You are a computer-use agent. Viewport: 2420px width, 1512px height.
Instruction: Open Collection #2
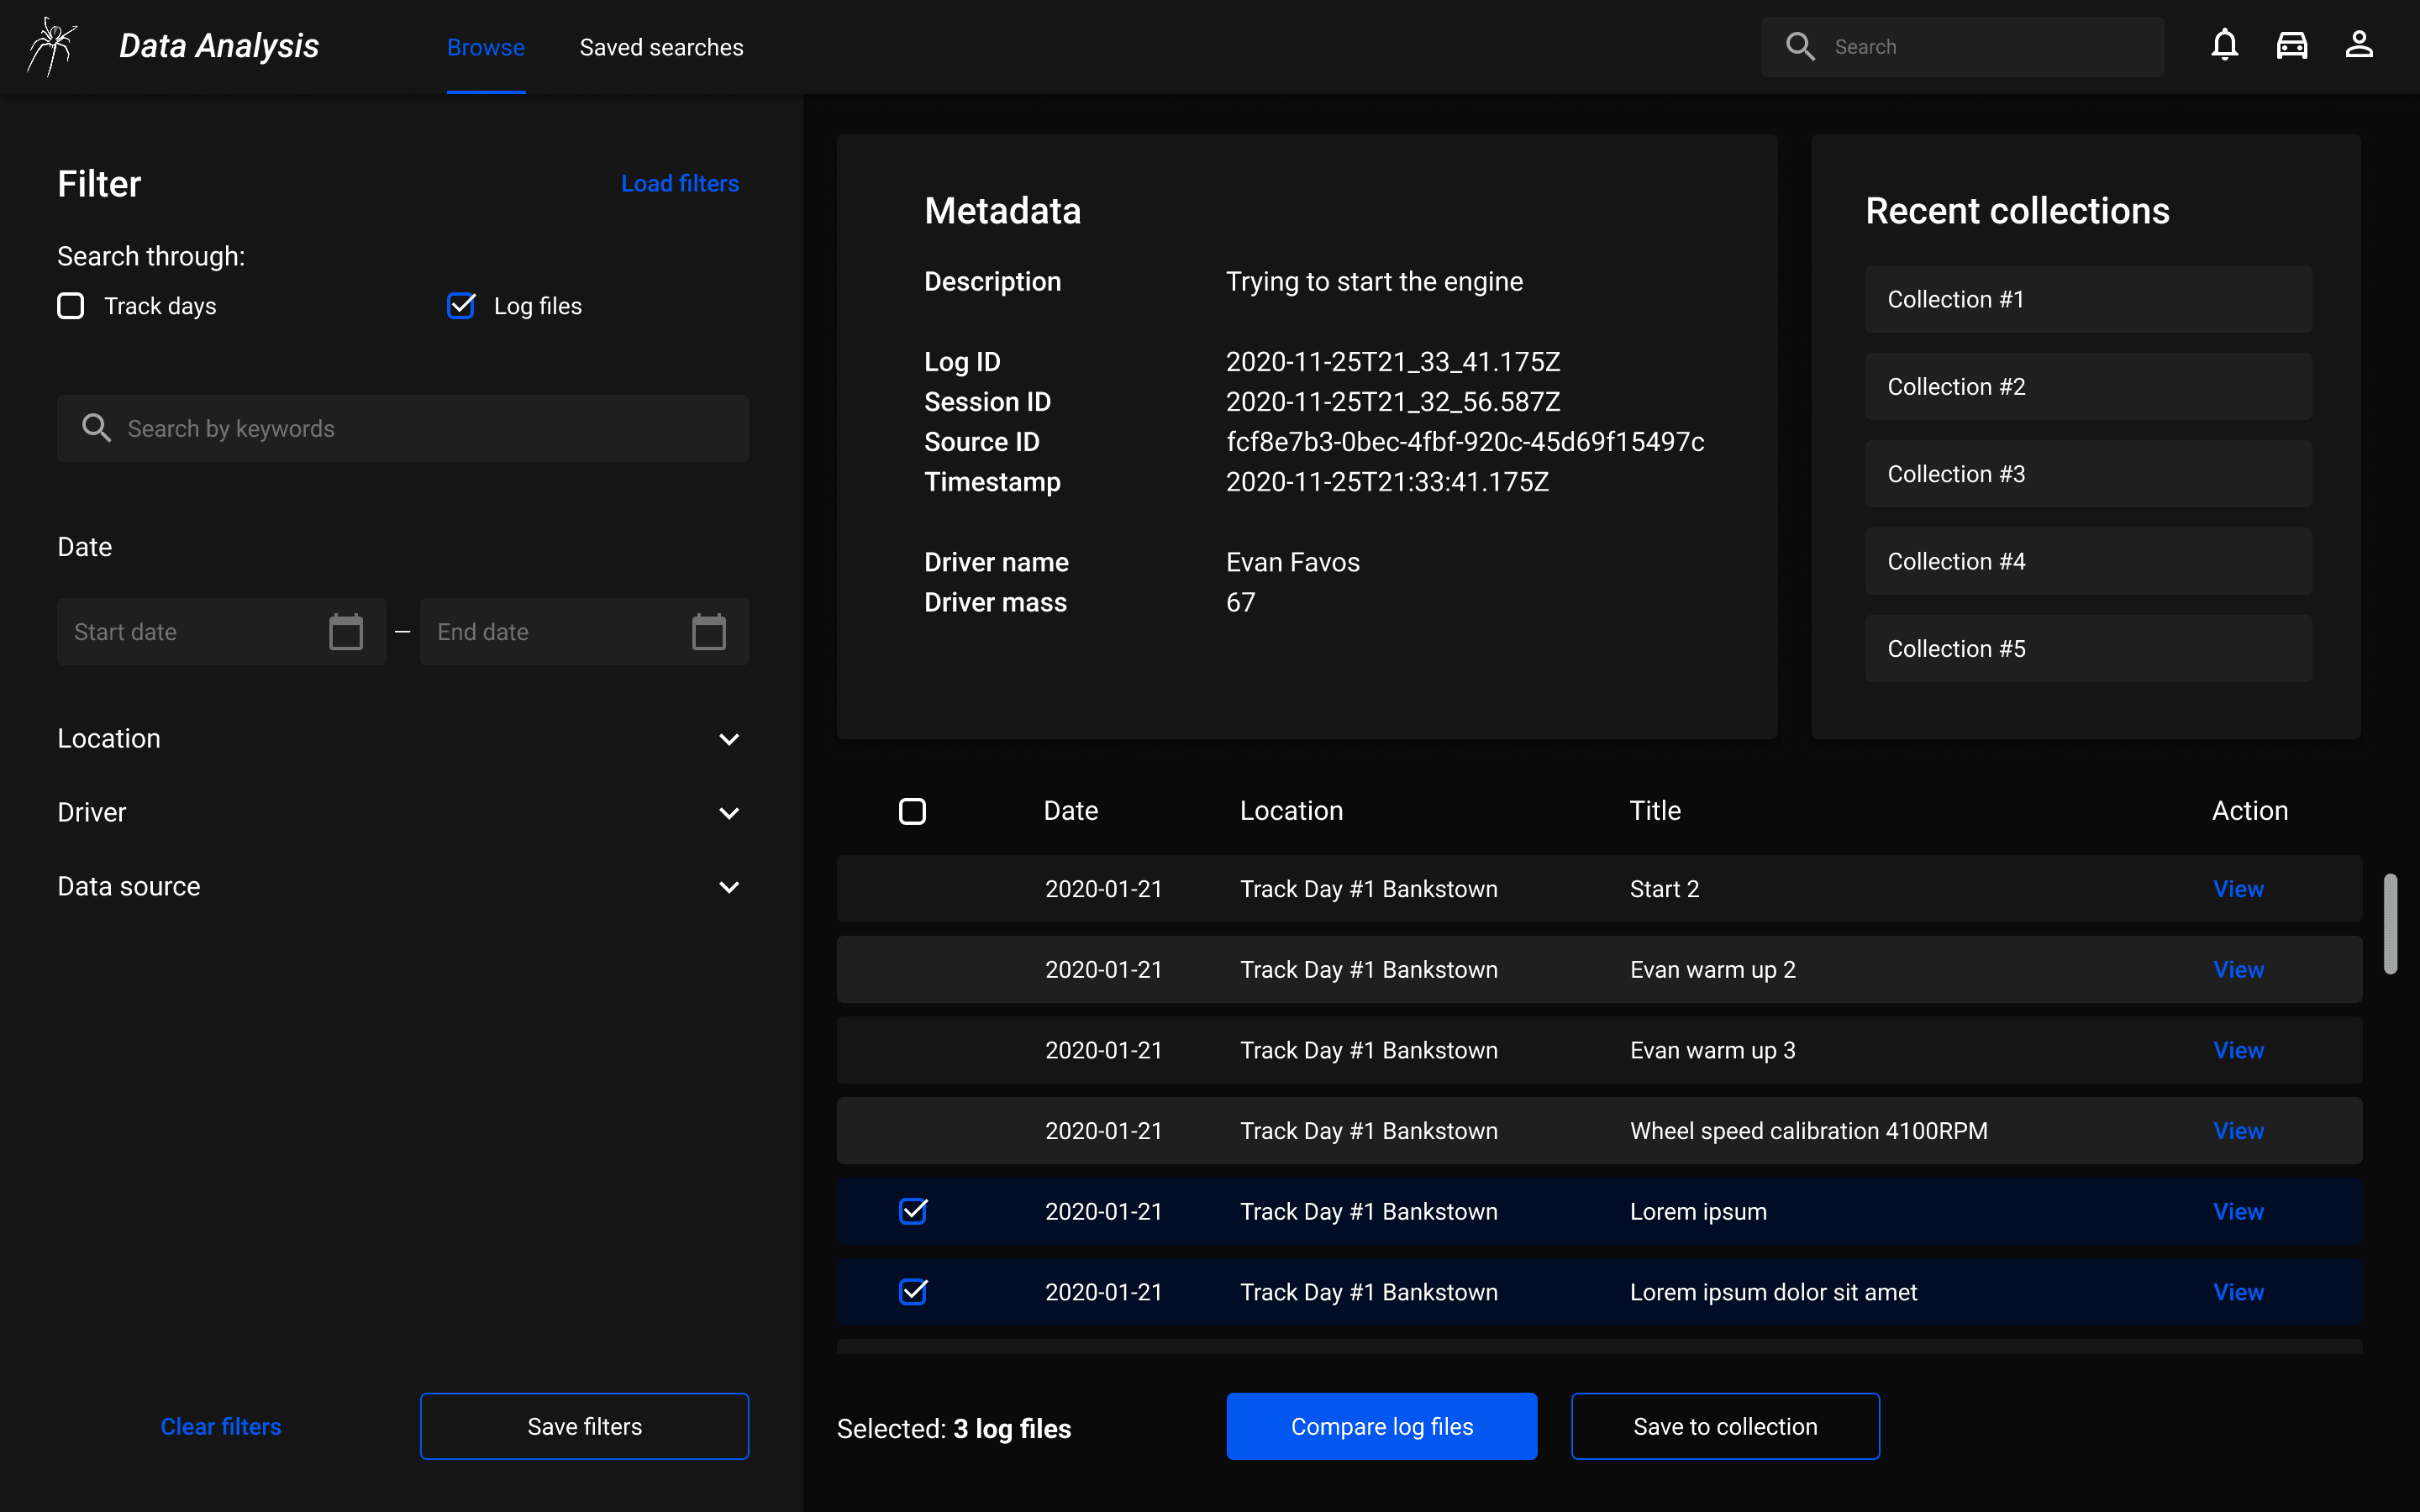2088,386
